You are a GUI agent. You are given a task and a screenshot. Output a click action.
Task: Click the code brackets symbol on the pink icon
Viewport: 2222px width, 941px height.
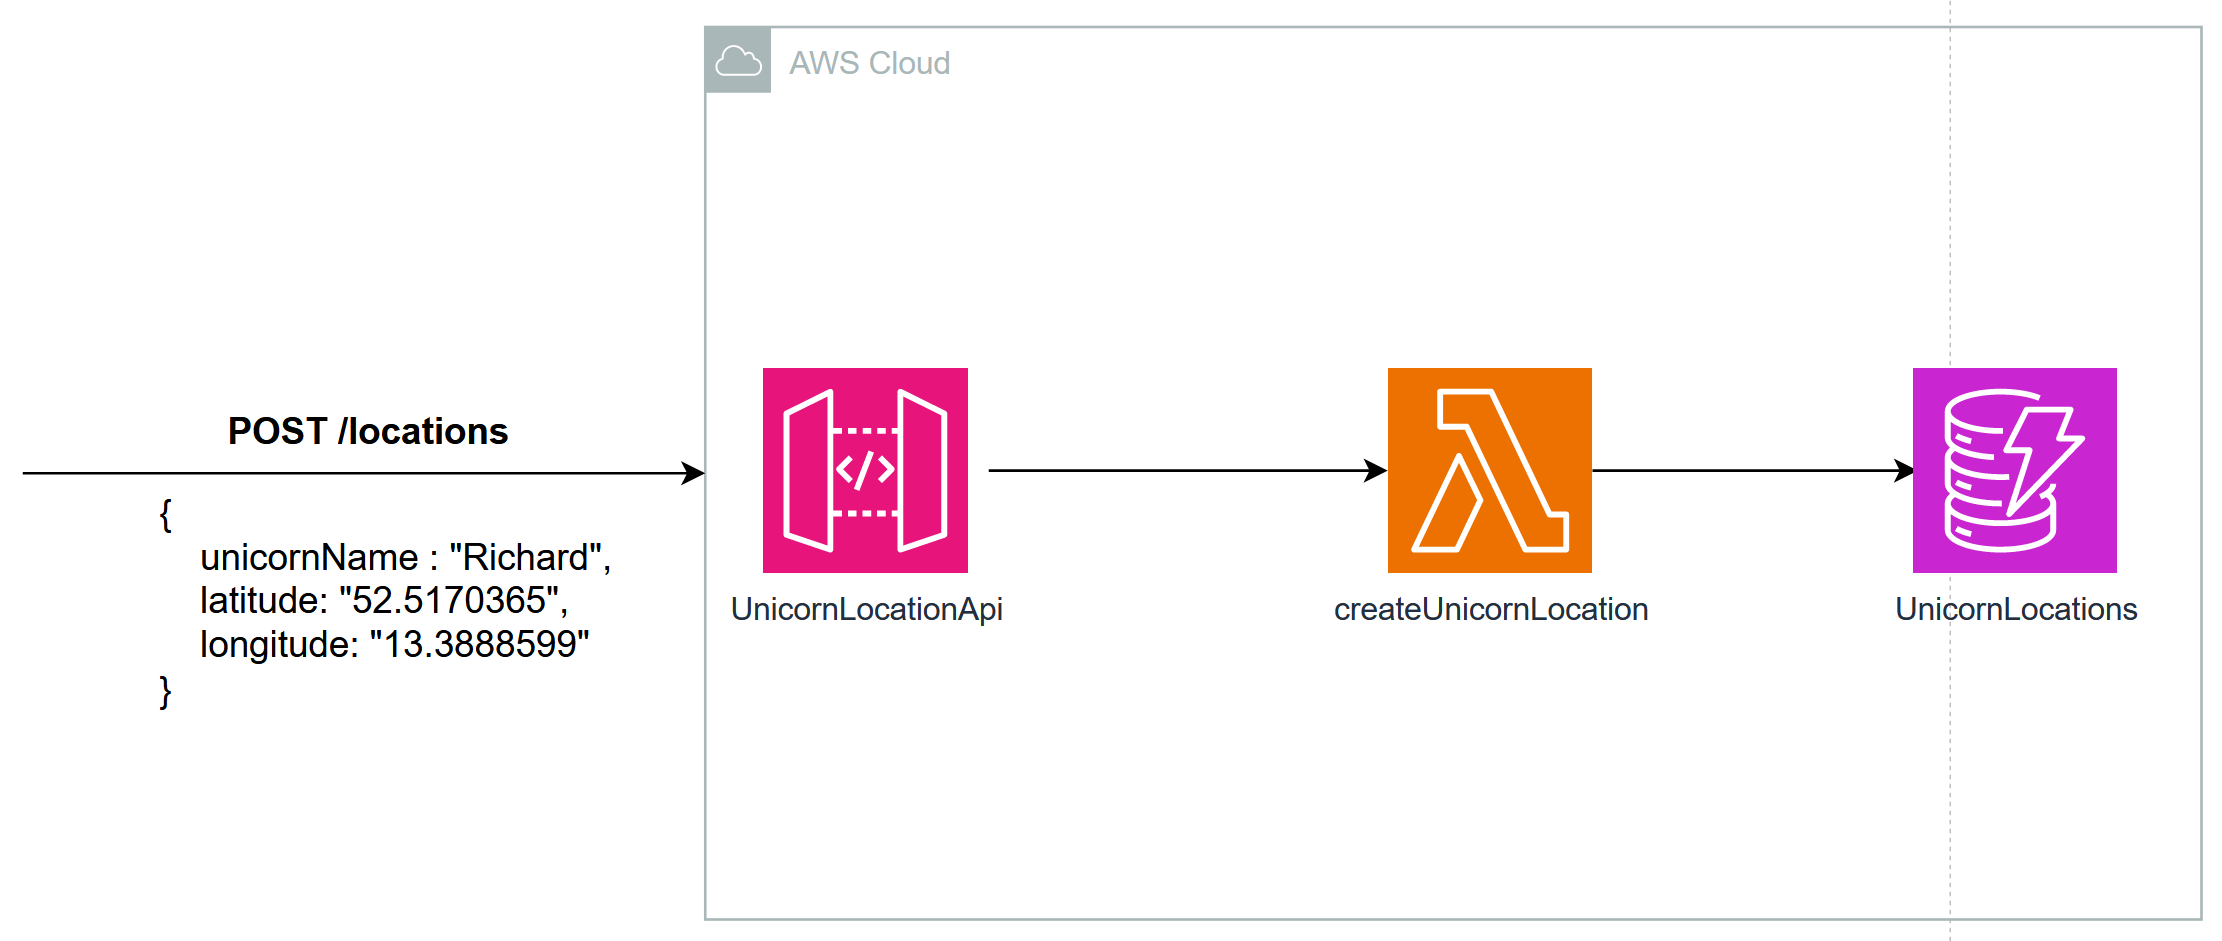(866, 470)
